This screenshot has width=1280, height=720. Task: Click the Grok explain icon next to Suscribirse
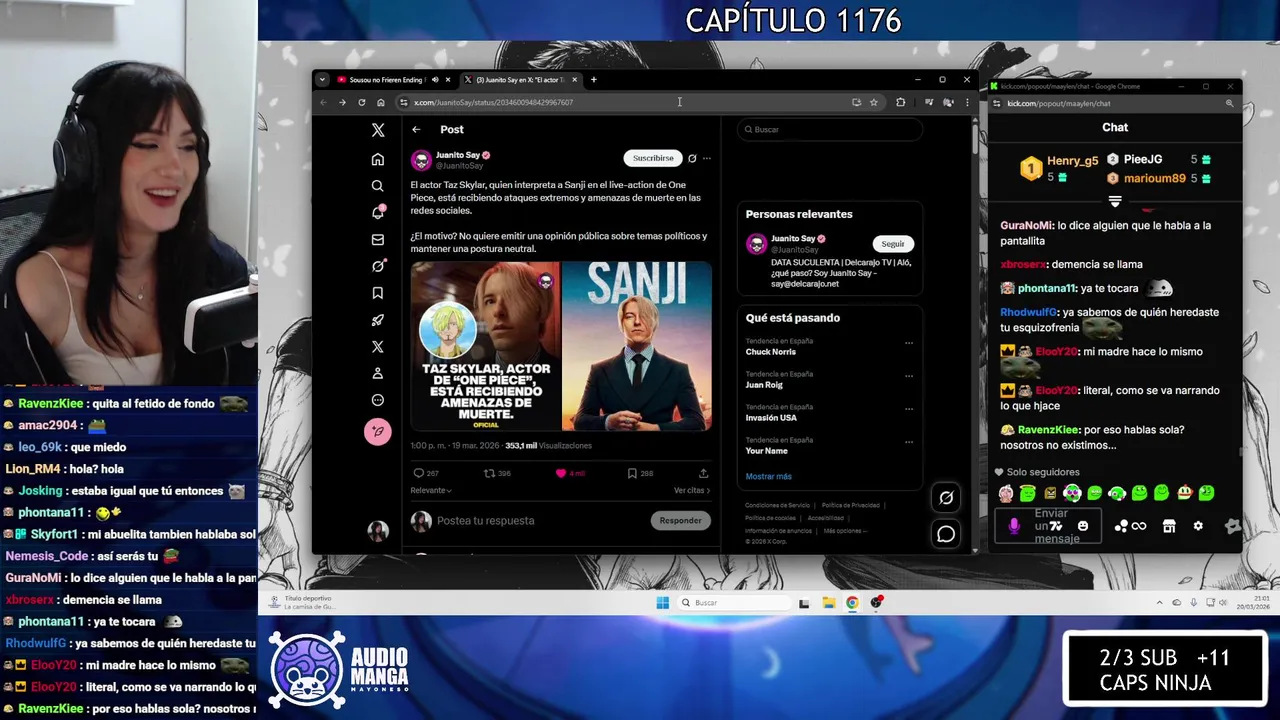(x=692, y=158)
